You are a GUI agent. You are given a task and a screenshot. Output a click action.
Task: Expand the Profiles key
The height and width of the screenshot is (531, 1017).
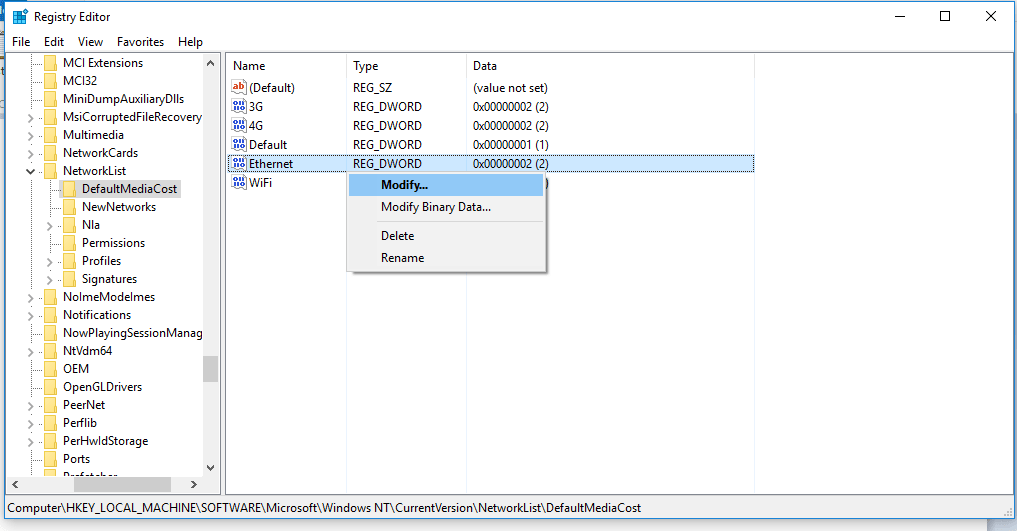(x=50, y=261)
